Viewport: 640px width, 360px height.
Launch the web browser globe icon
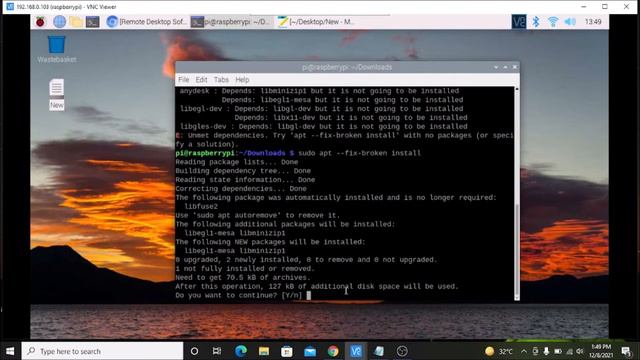(x=60, y=22)
